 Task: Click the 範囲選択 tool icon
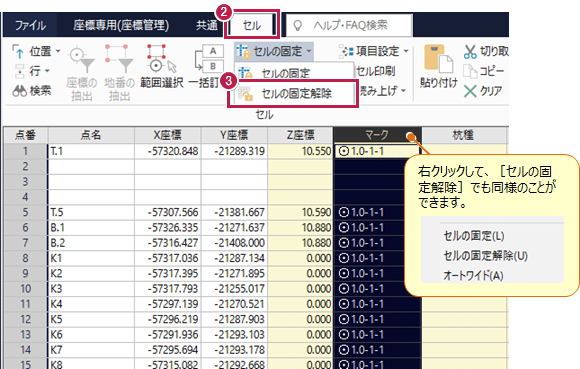[x=161, y=58]
